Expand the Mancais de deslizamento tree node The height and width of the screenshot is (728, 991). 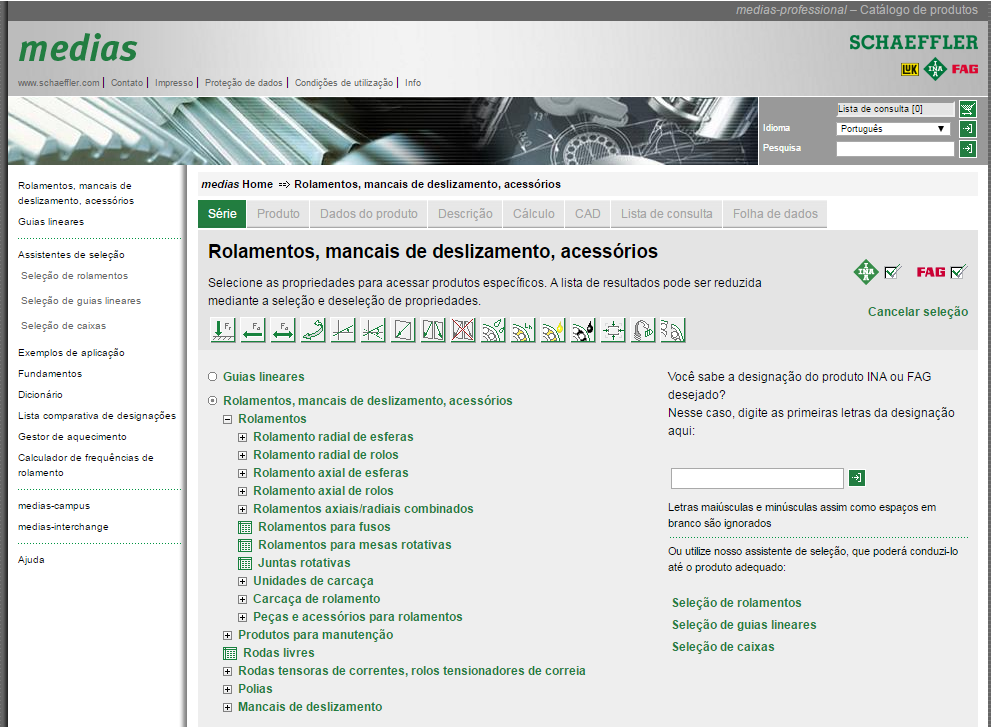[x=228, y=707]
